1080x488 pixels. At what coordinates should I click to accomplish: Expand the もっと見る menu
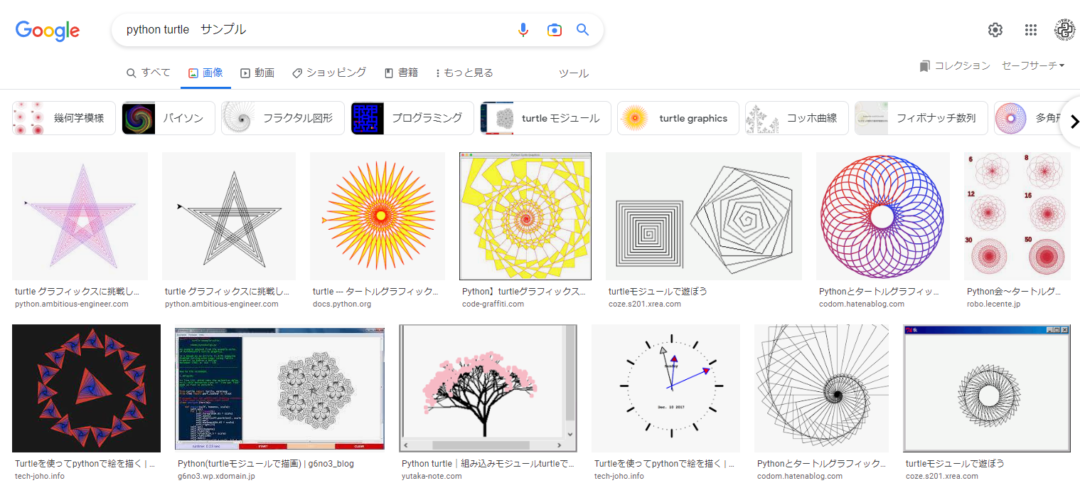pyautogui.click(x=464, y=73)
